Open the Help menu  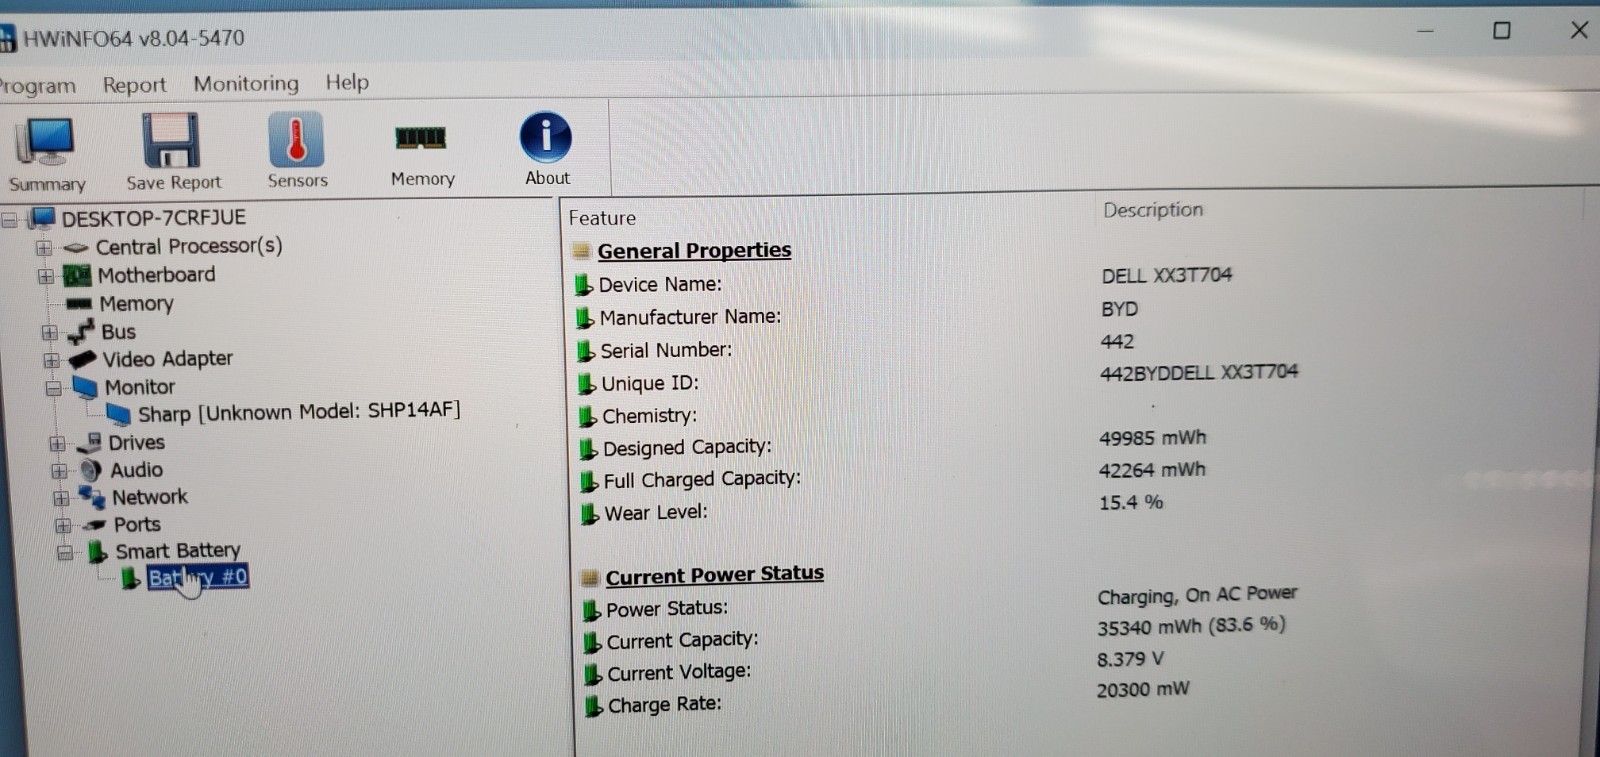click(347, 82)
